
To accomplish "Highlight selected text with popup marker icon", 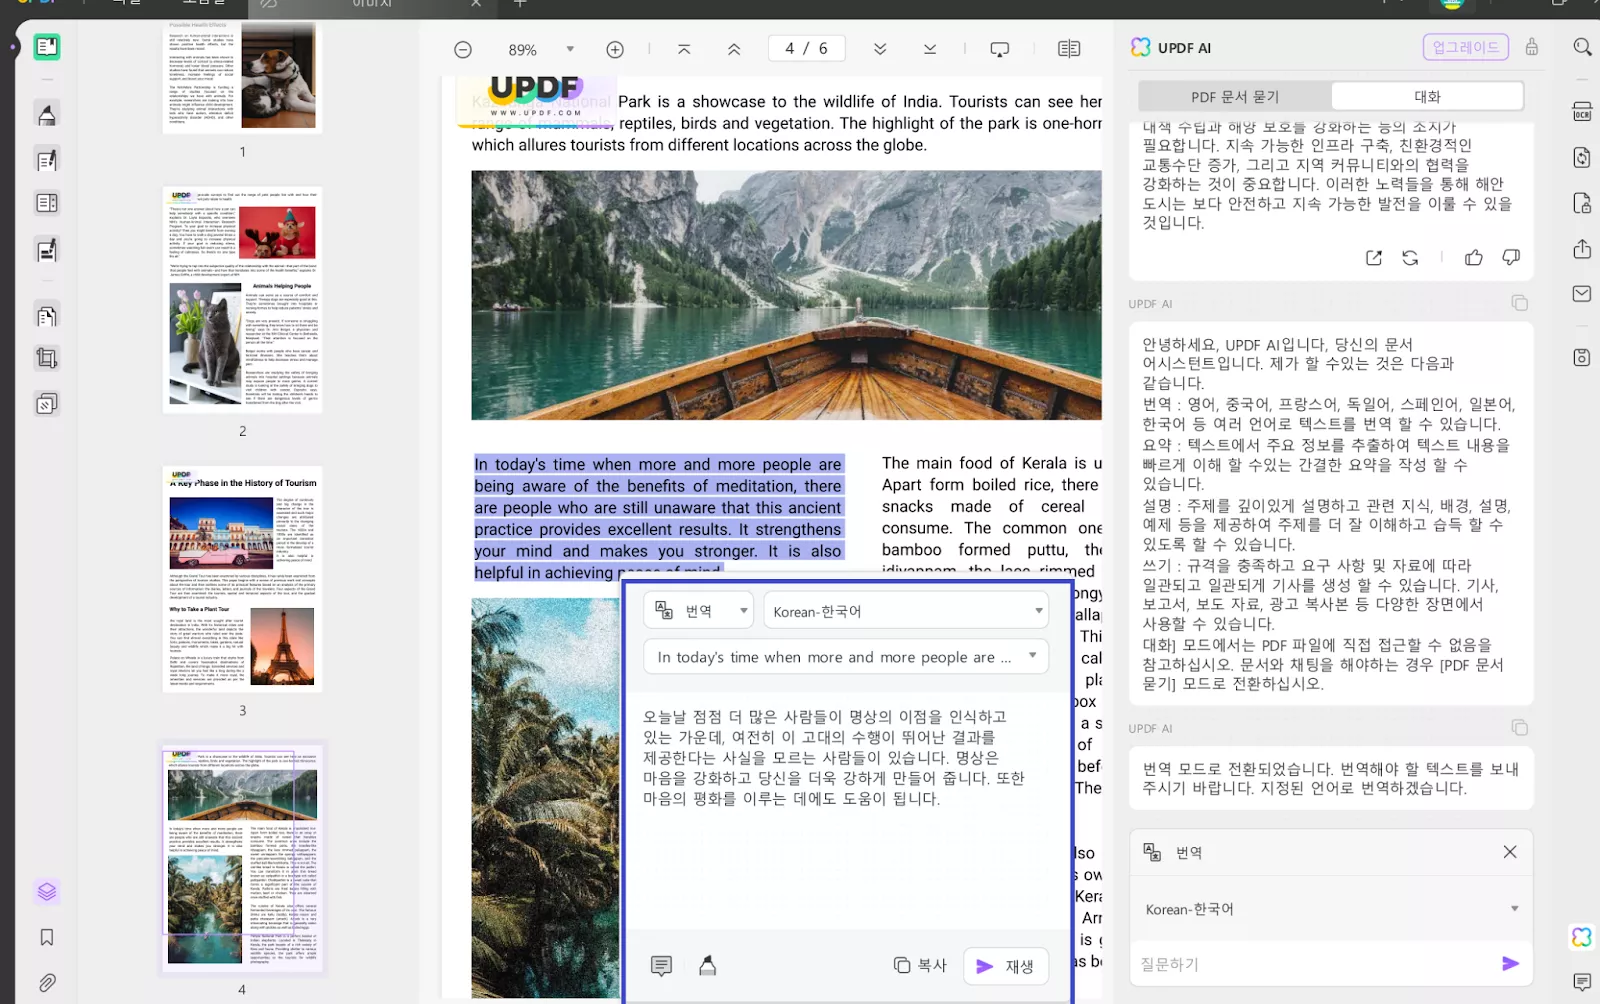I will (x=708, y=966).
